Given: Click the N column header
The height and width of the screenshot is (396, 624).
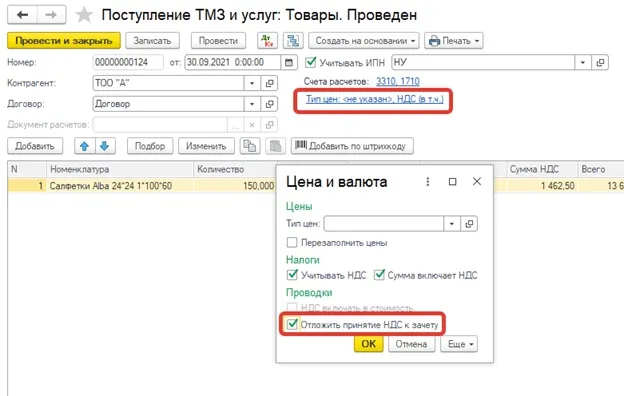Looking at the screenshot, I should pos(27,169).
